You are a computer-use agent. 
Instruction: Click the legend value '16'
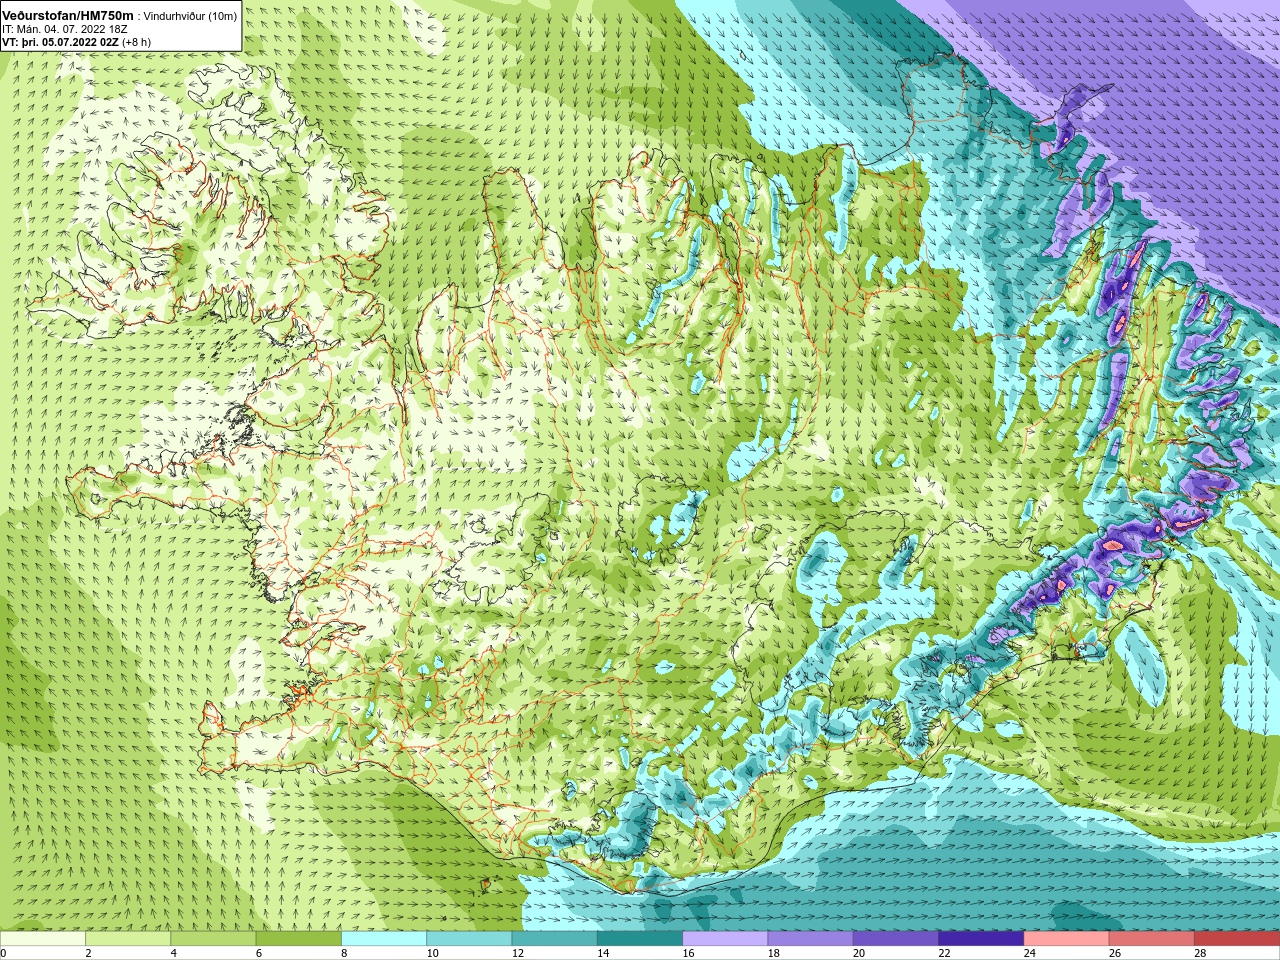(x=688, y=953)
